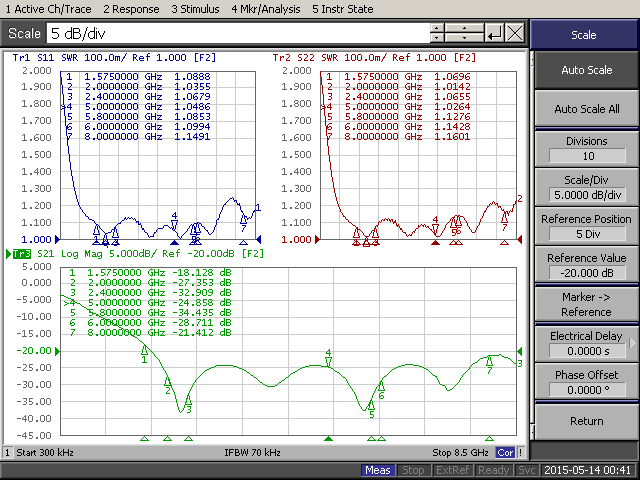This screenshot has width=640, height=480.
Task: Open the Stimulus menu
Action: coord(195,9)
